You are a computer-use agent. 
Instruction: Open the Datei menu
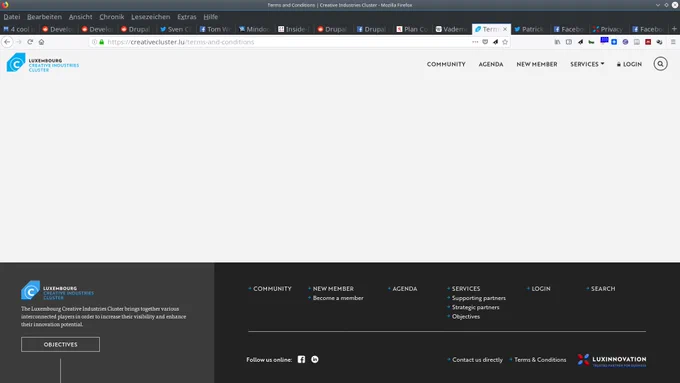pos(12,17)
